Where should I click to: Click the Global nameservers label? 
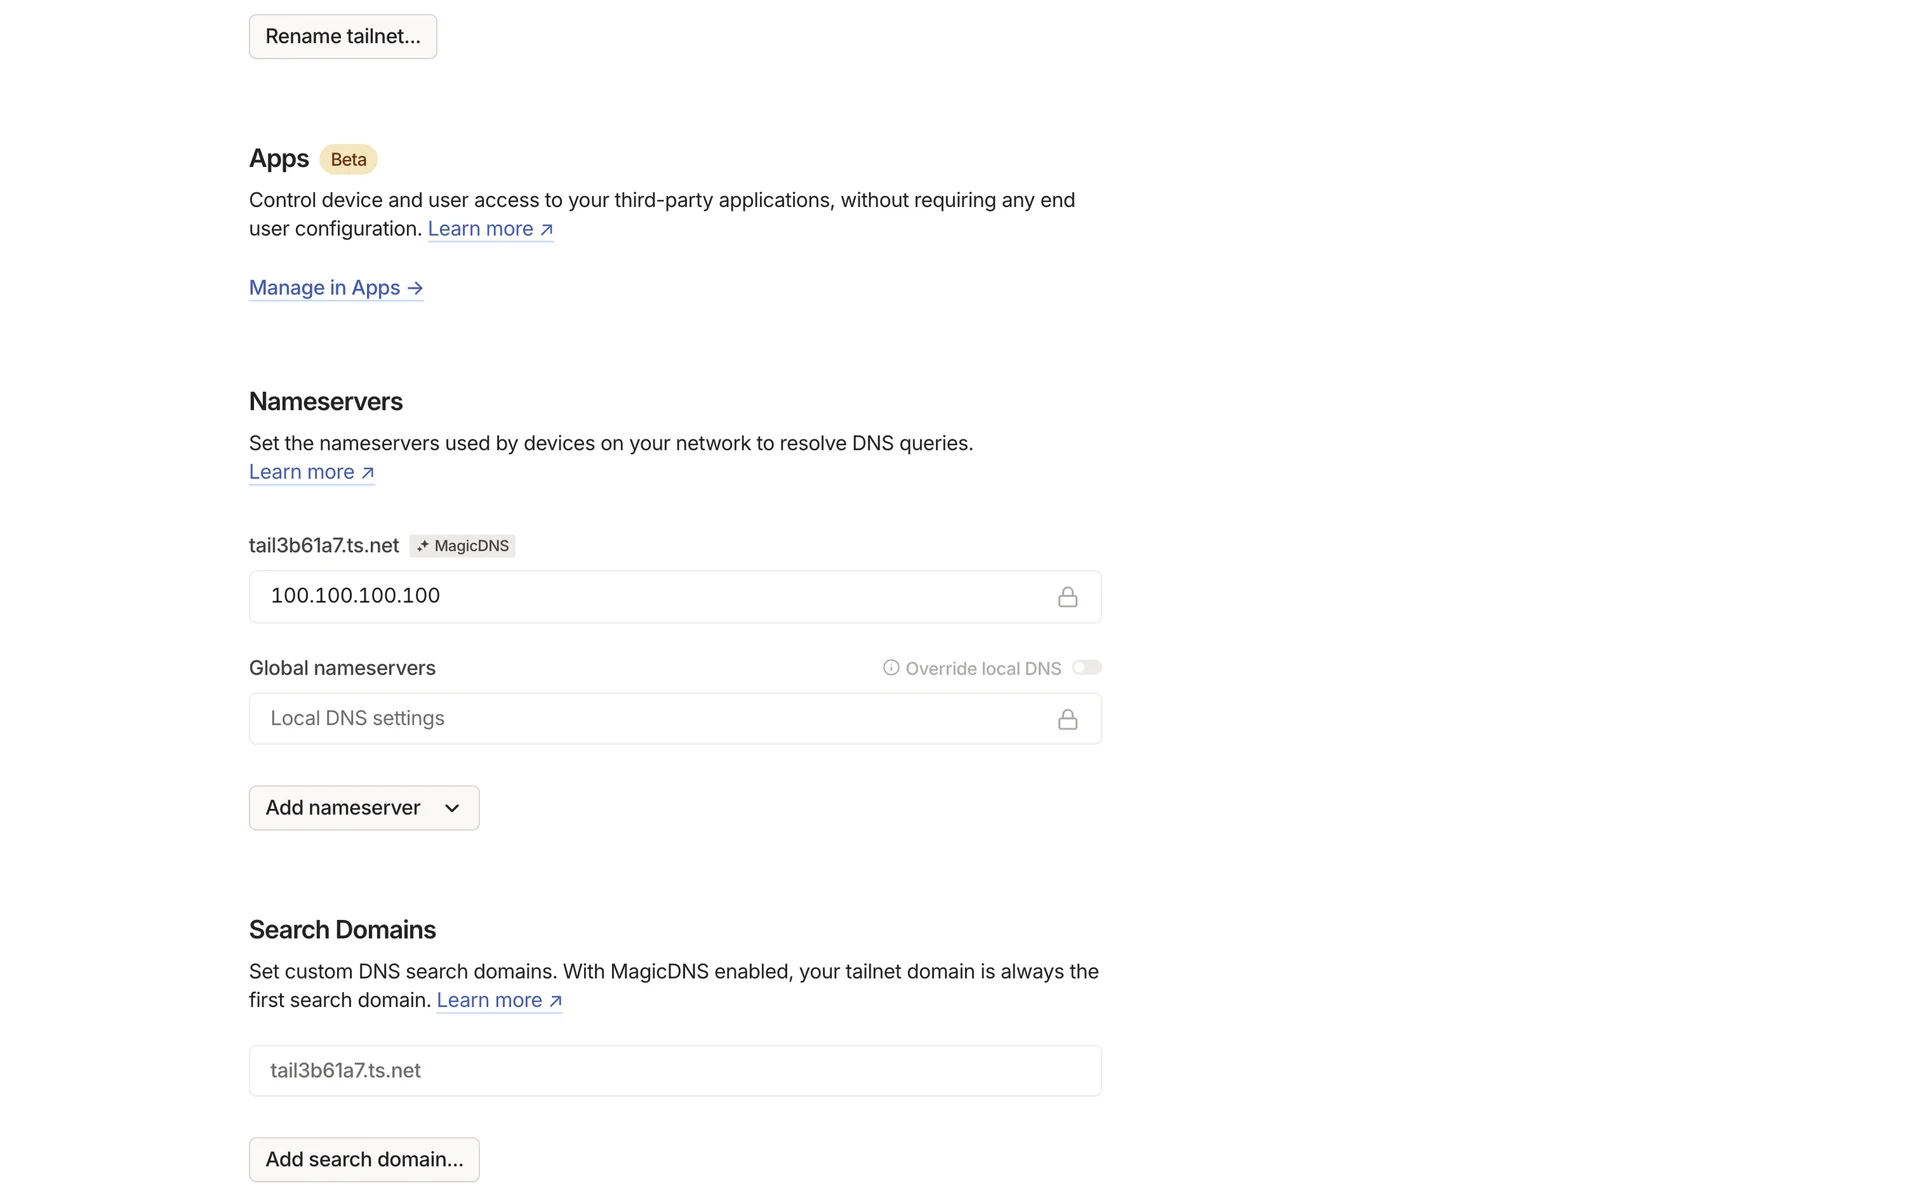pos(342,668)
